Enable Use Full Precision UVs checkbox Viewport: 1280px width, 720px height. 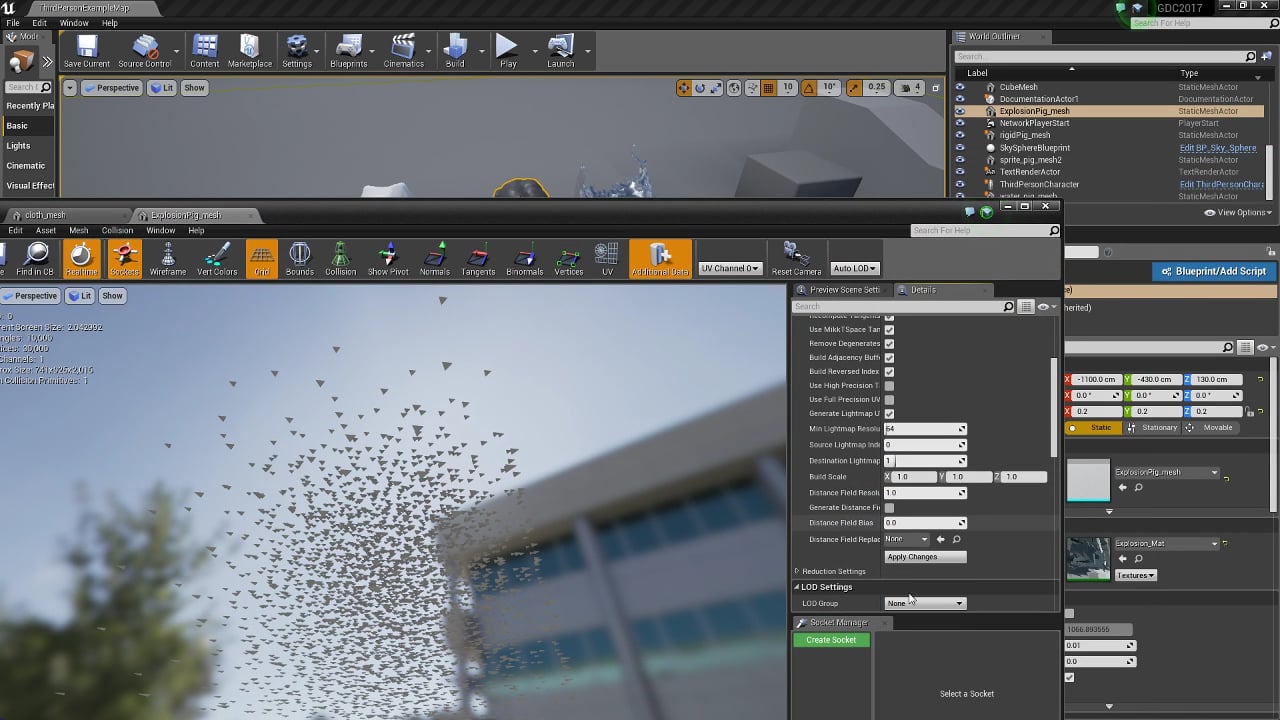coord(889,399)
